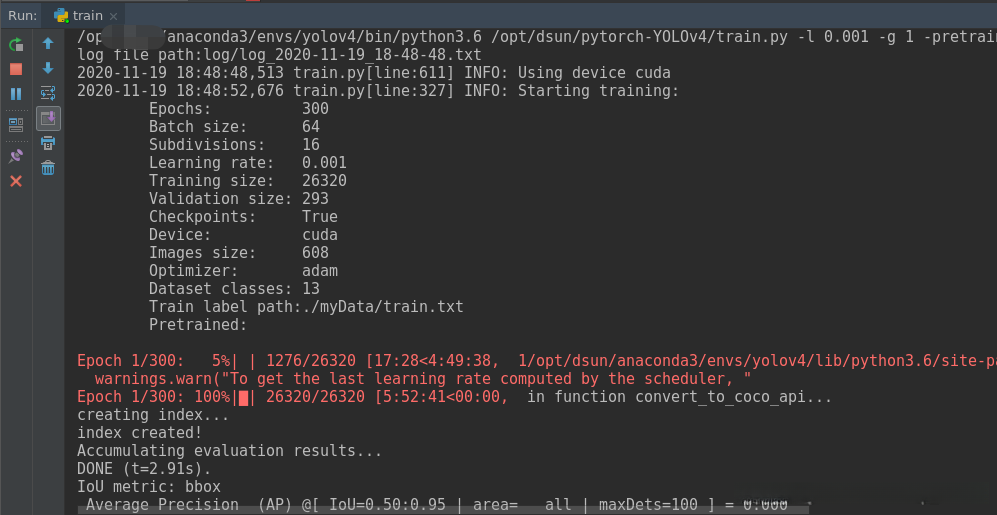The image size is (997, 515).
Task: Click the log file path line
Action: 279,55
